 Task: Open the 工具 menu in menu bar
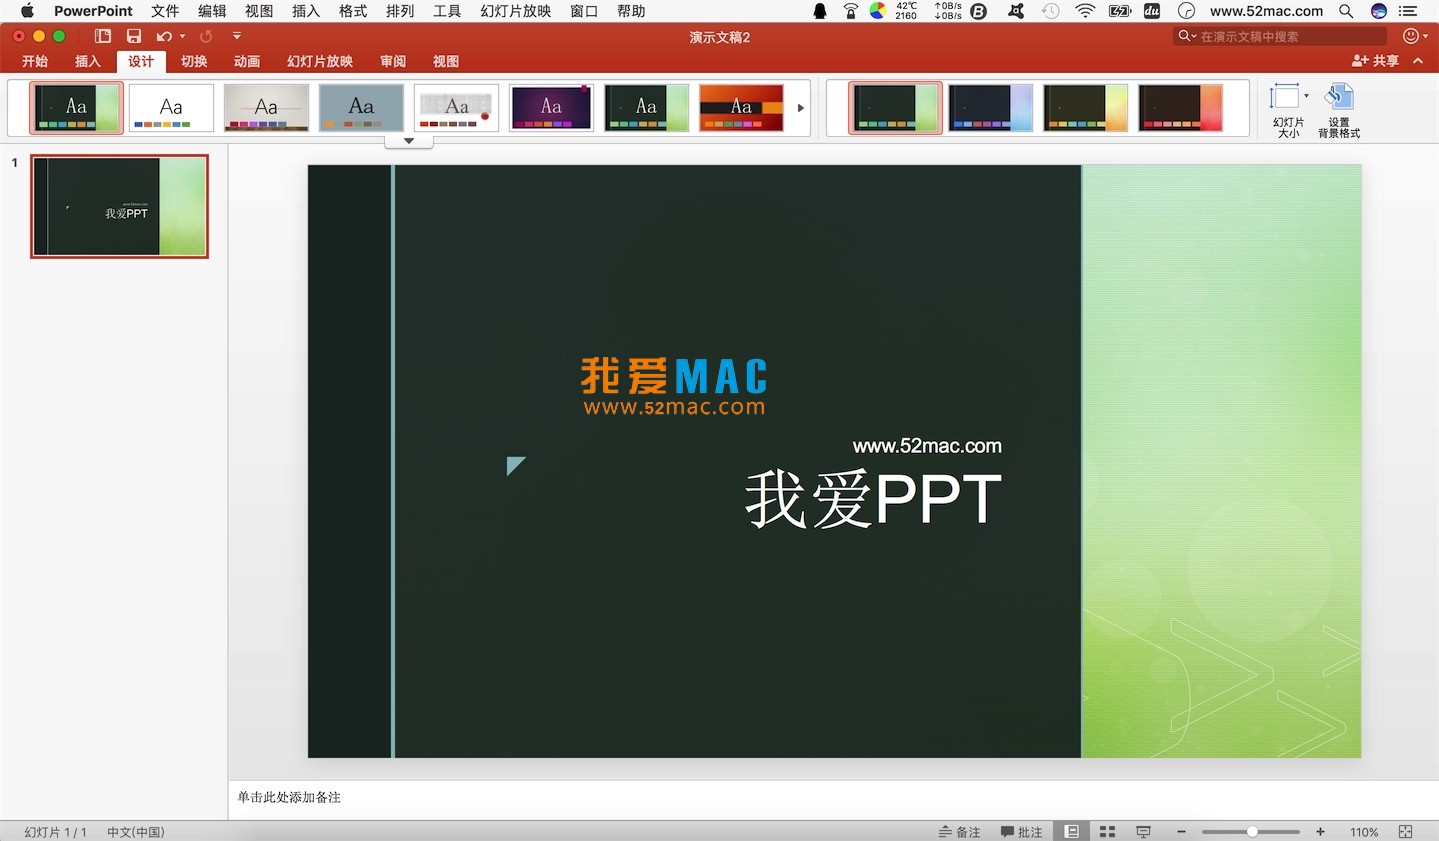447,11
